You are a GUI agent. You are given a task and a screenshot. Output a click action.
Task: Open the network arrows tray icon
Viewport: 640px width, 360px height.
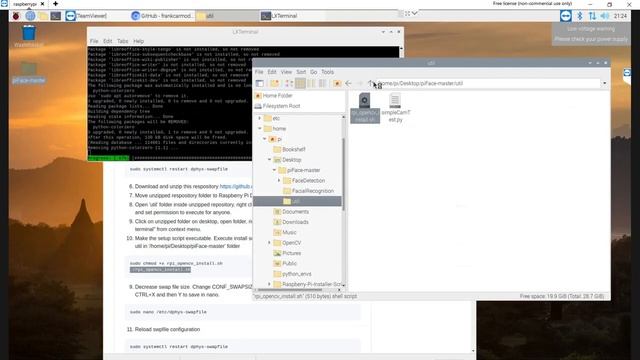[592, 16]
